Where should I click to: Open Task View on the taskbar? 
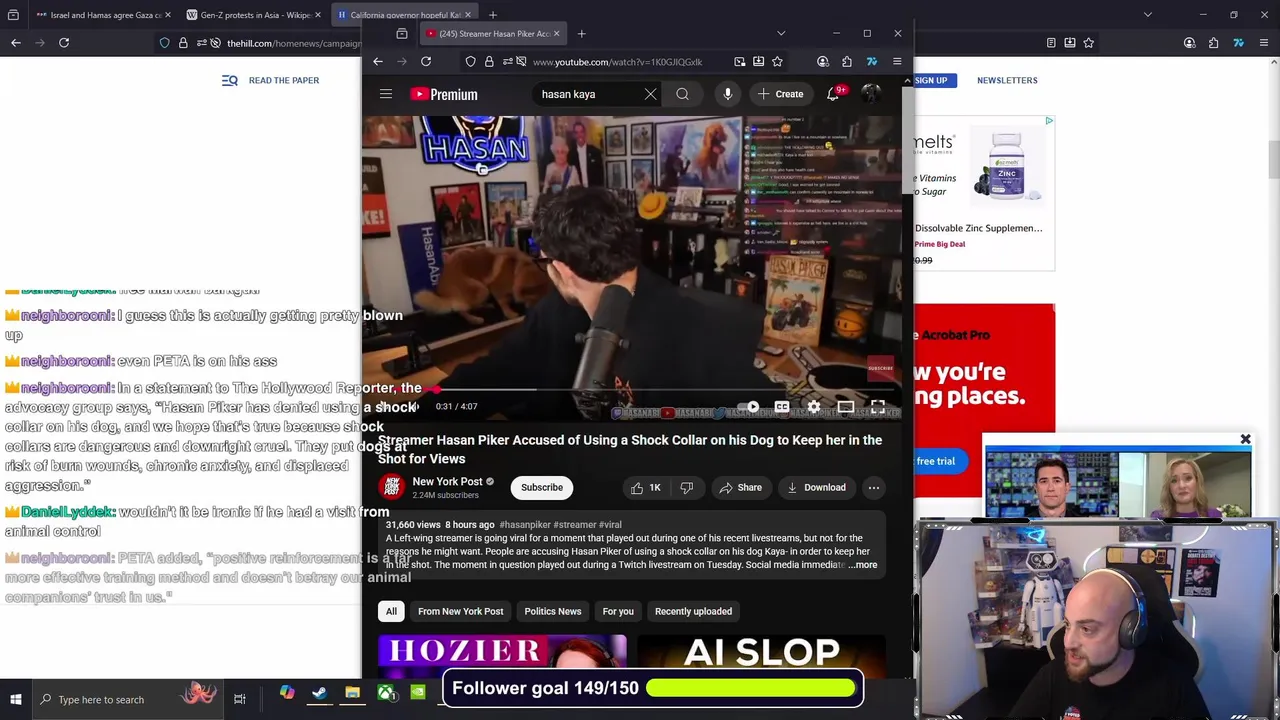coord(240,699)
